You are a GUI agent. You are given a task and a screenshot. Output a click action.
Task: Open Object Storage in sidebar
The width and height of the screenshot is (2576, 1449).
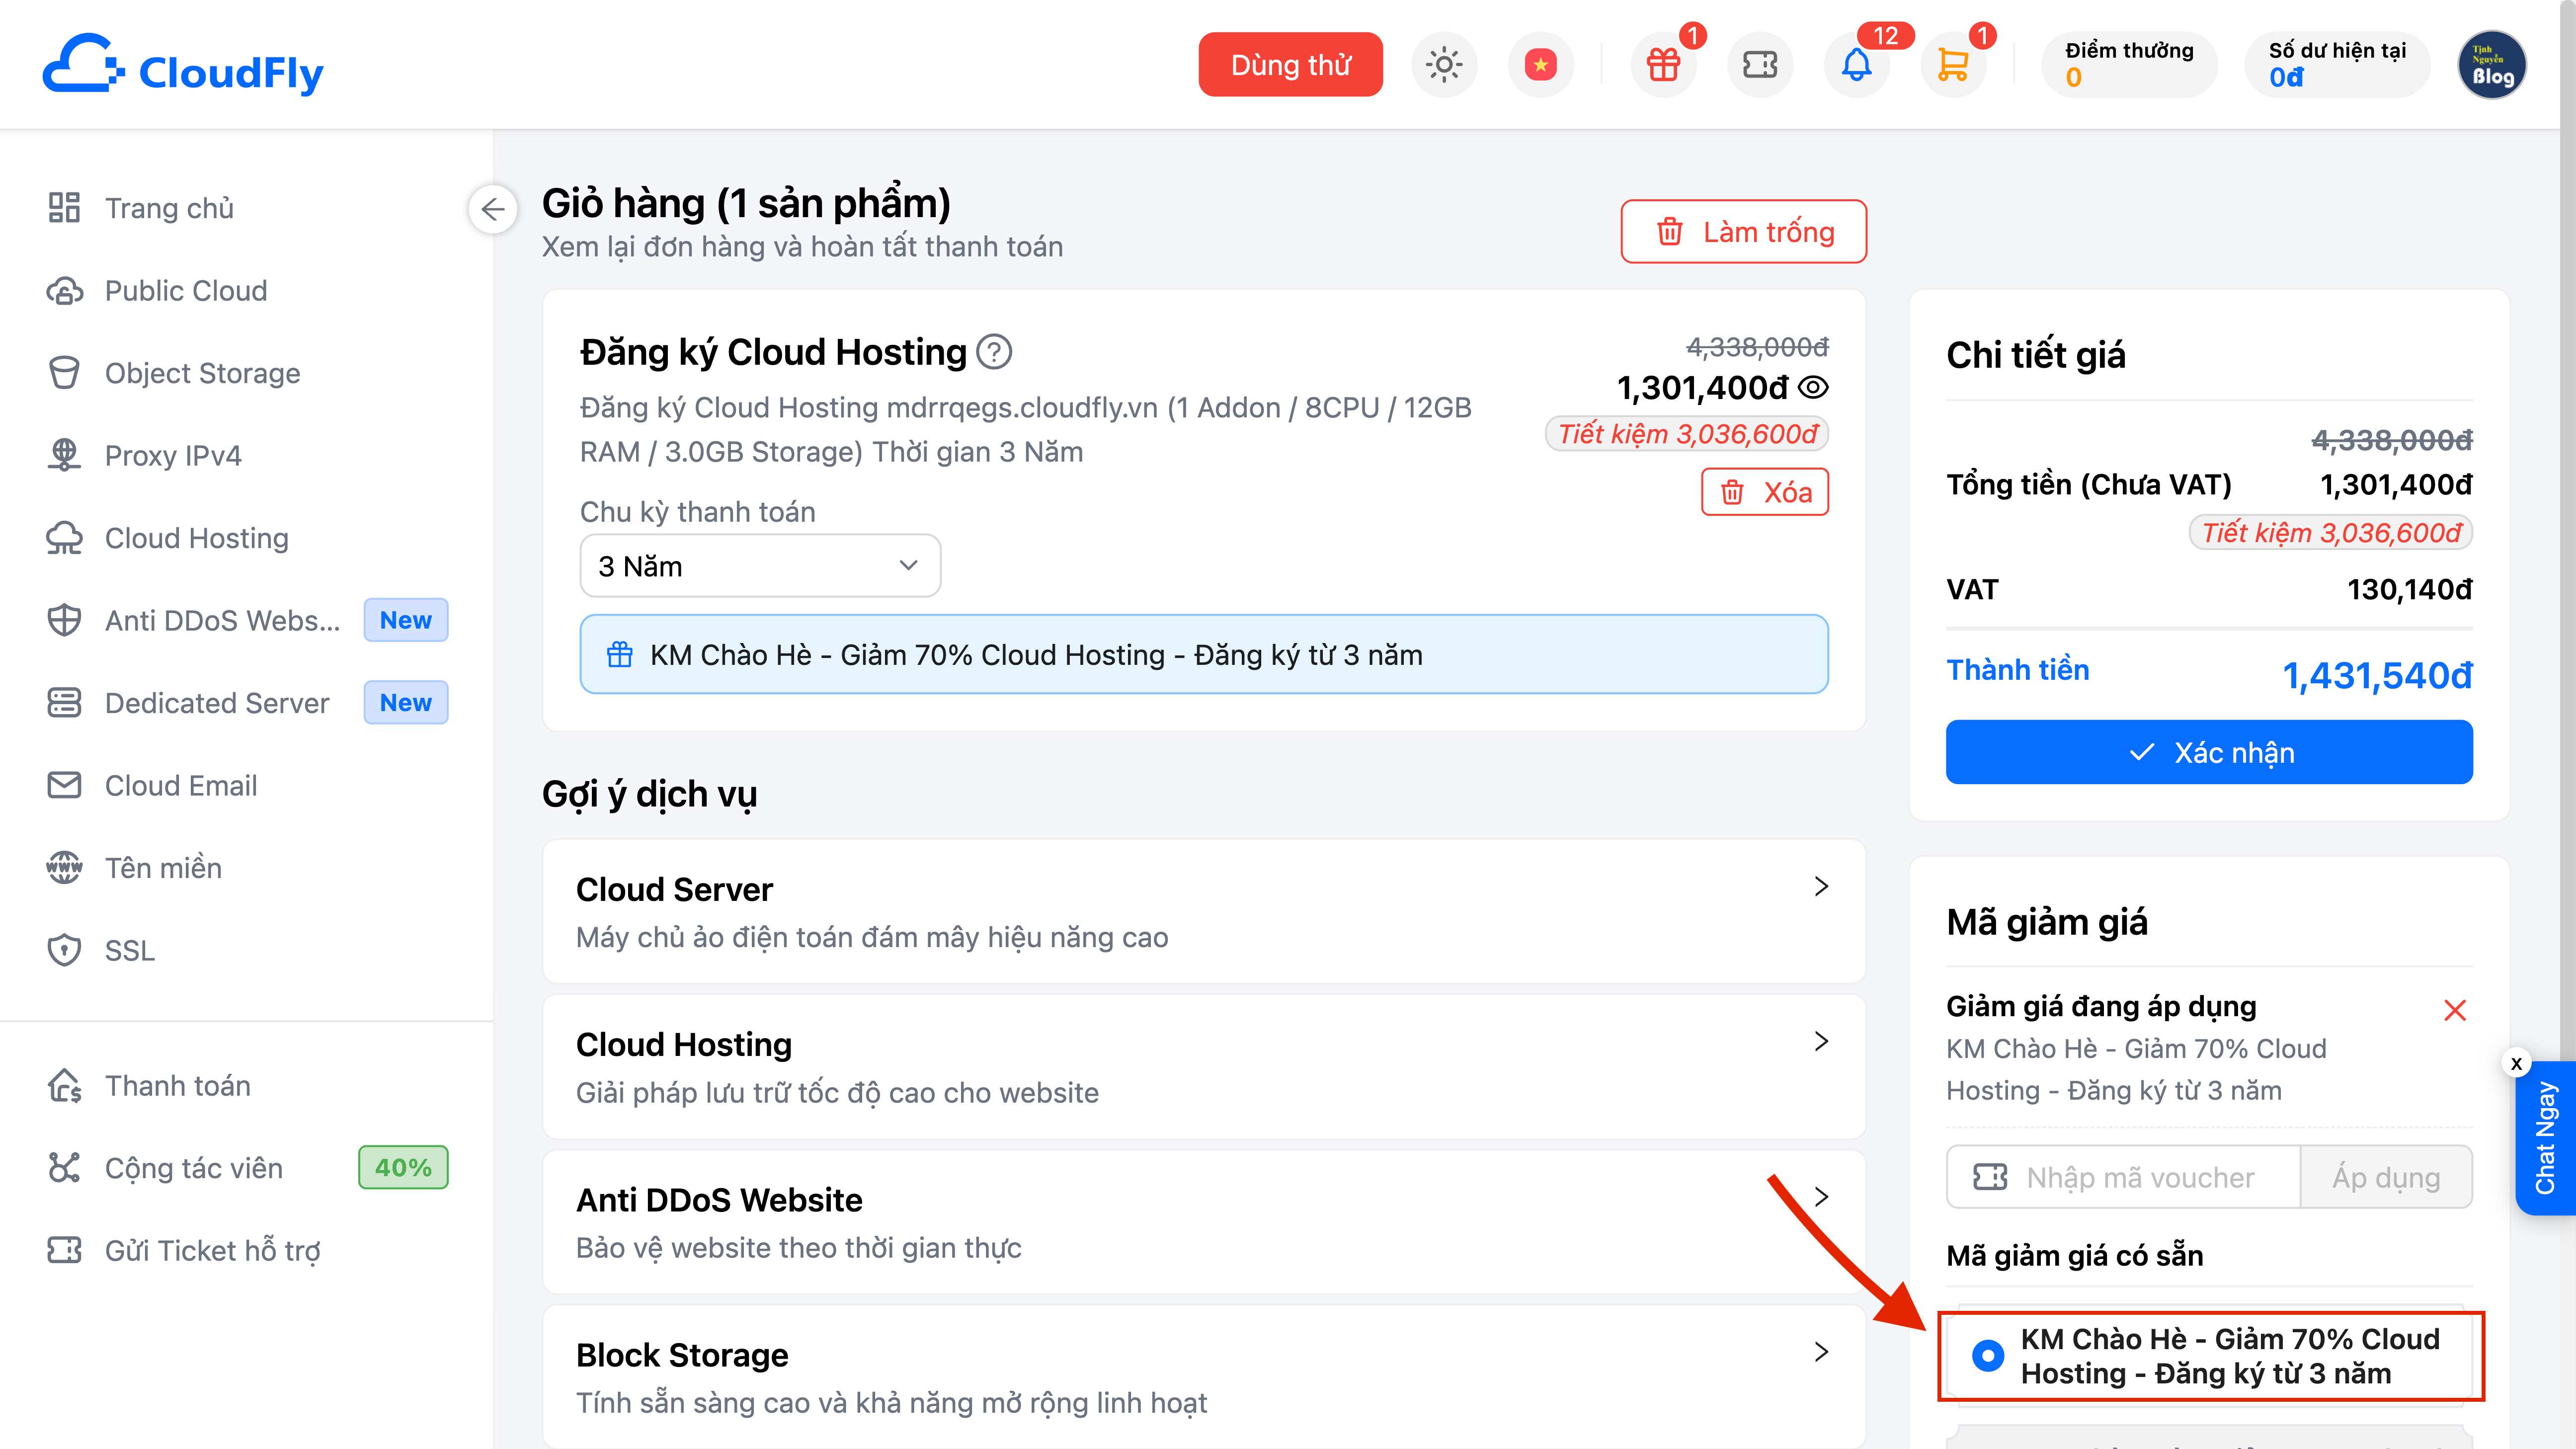173,373
